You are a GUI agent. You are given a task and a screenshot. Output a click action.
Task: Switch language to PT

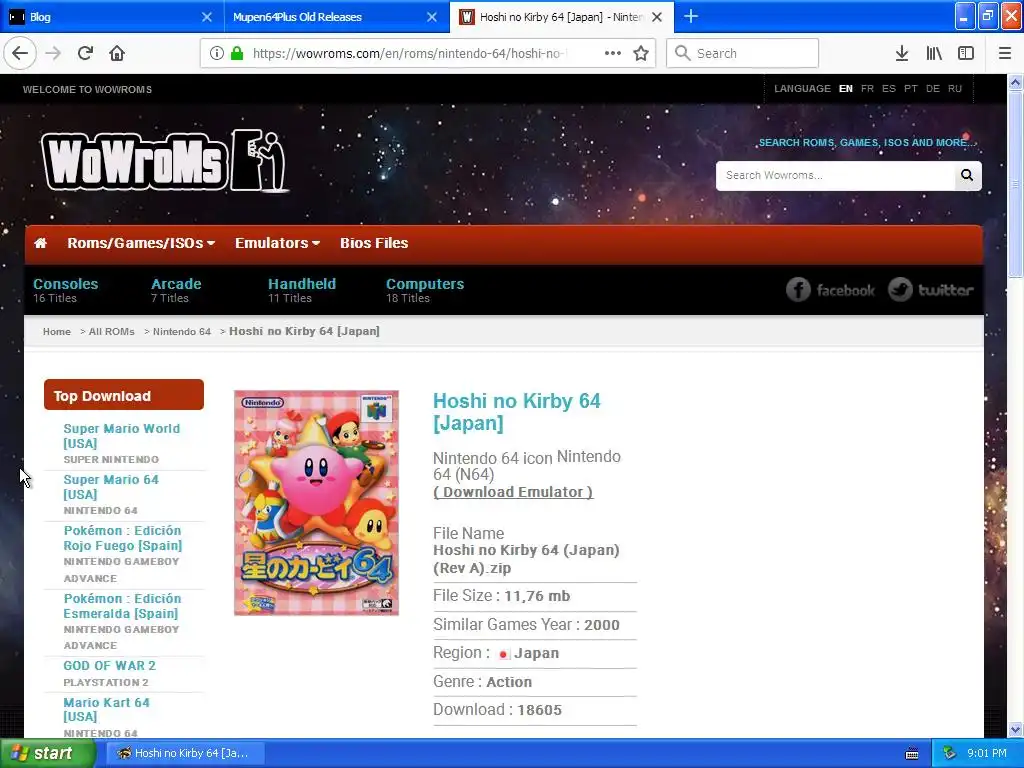911,89
